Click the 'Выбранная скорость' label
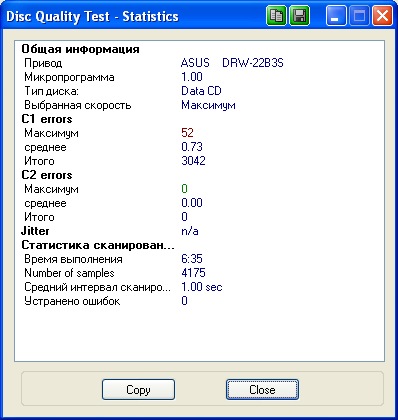 (x=78, y=105)
